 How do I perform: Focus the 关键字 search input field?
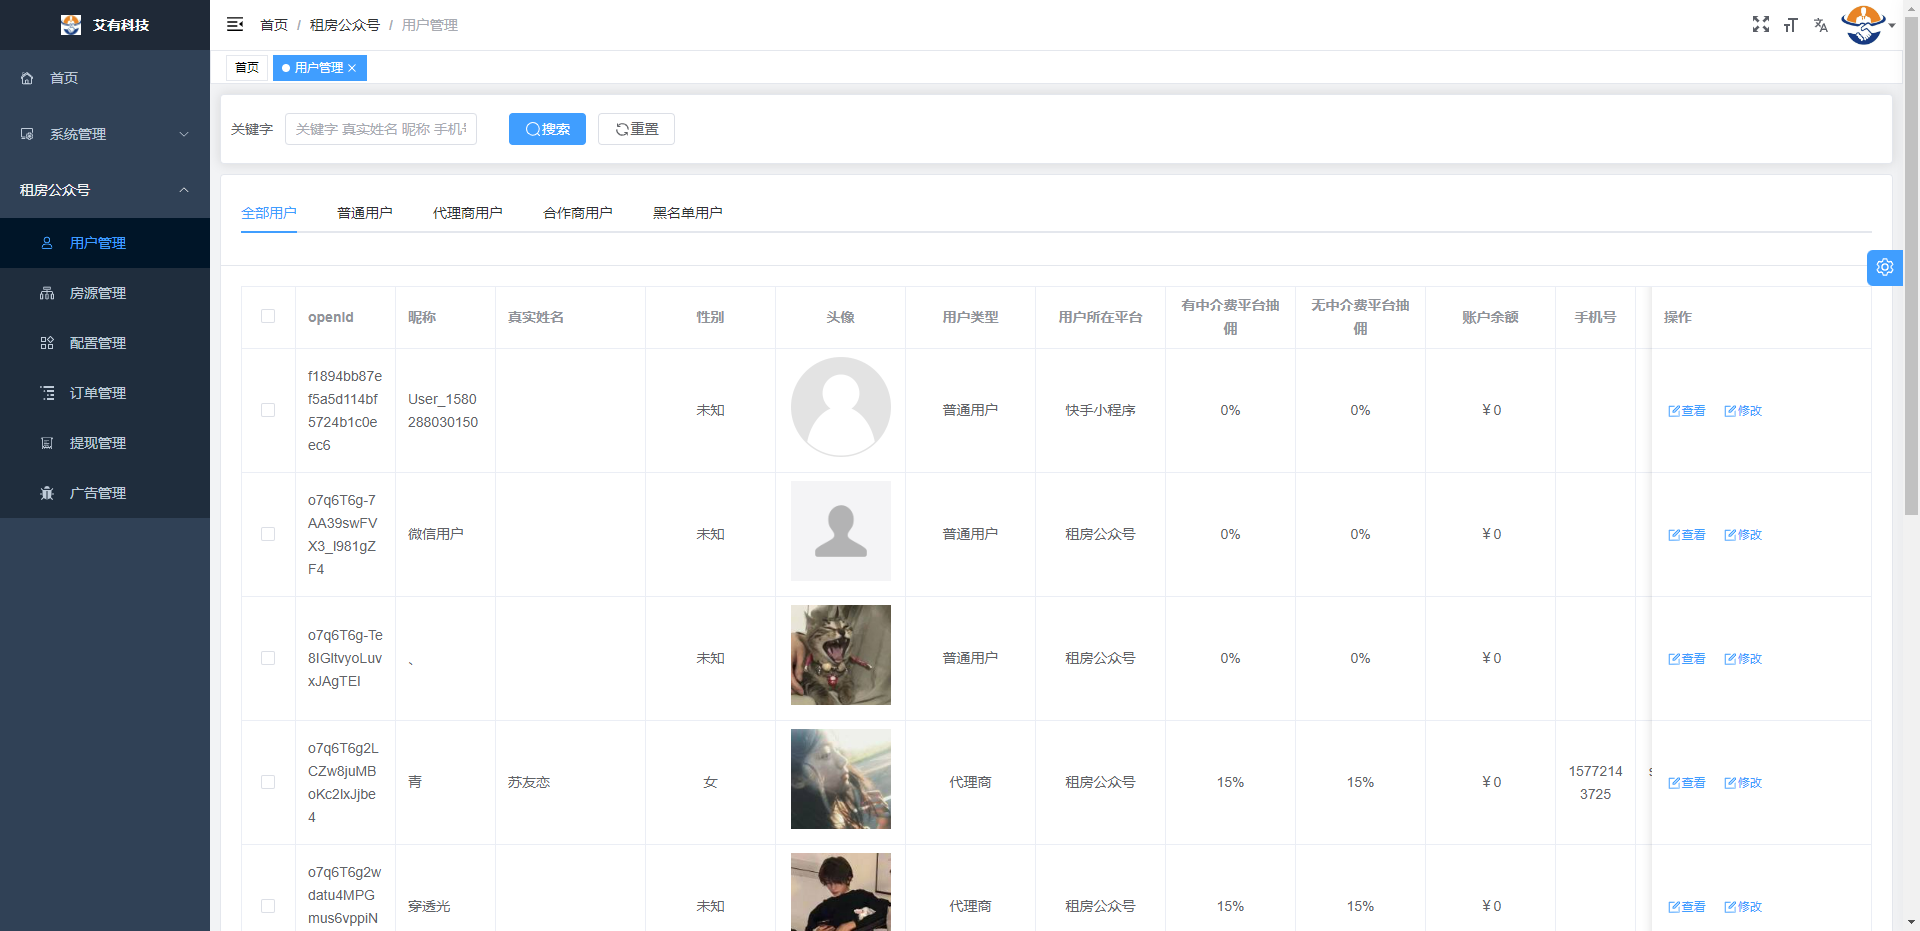[x=381, y=129]
